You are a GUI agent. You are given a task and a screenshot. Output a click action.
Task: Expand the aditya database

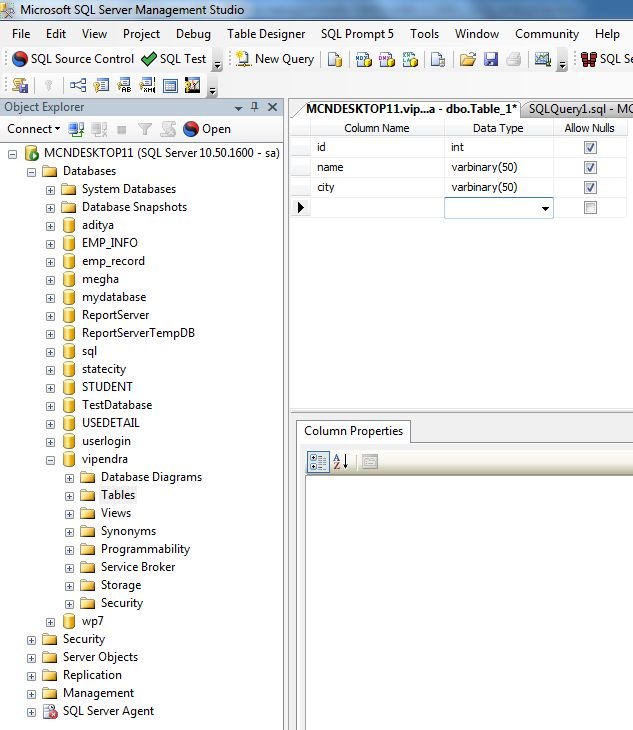[x=50, y=226]
